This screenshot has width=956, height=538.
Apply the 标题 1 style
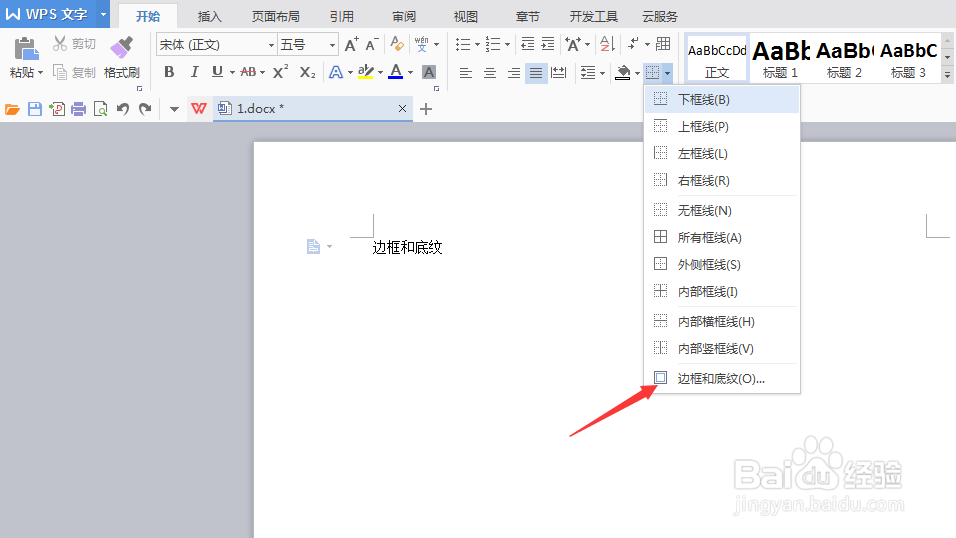click(x=780, y=58)
